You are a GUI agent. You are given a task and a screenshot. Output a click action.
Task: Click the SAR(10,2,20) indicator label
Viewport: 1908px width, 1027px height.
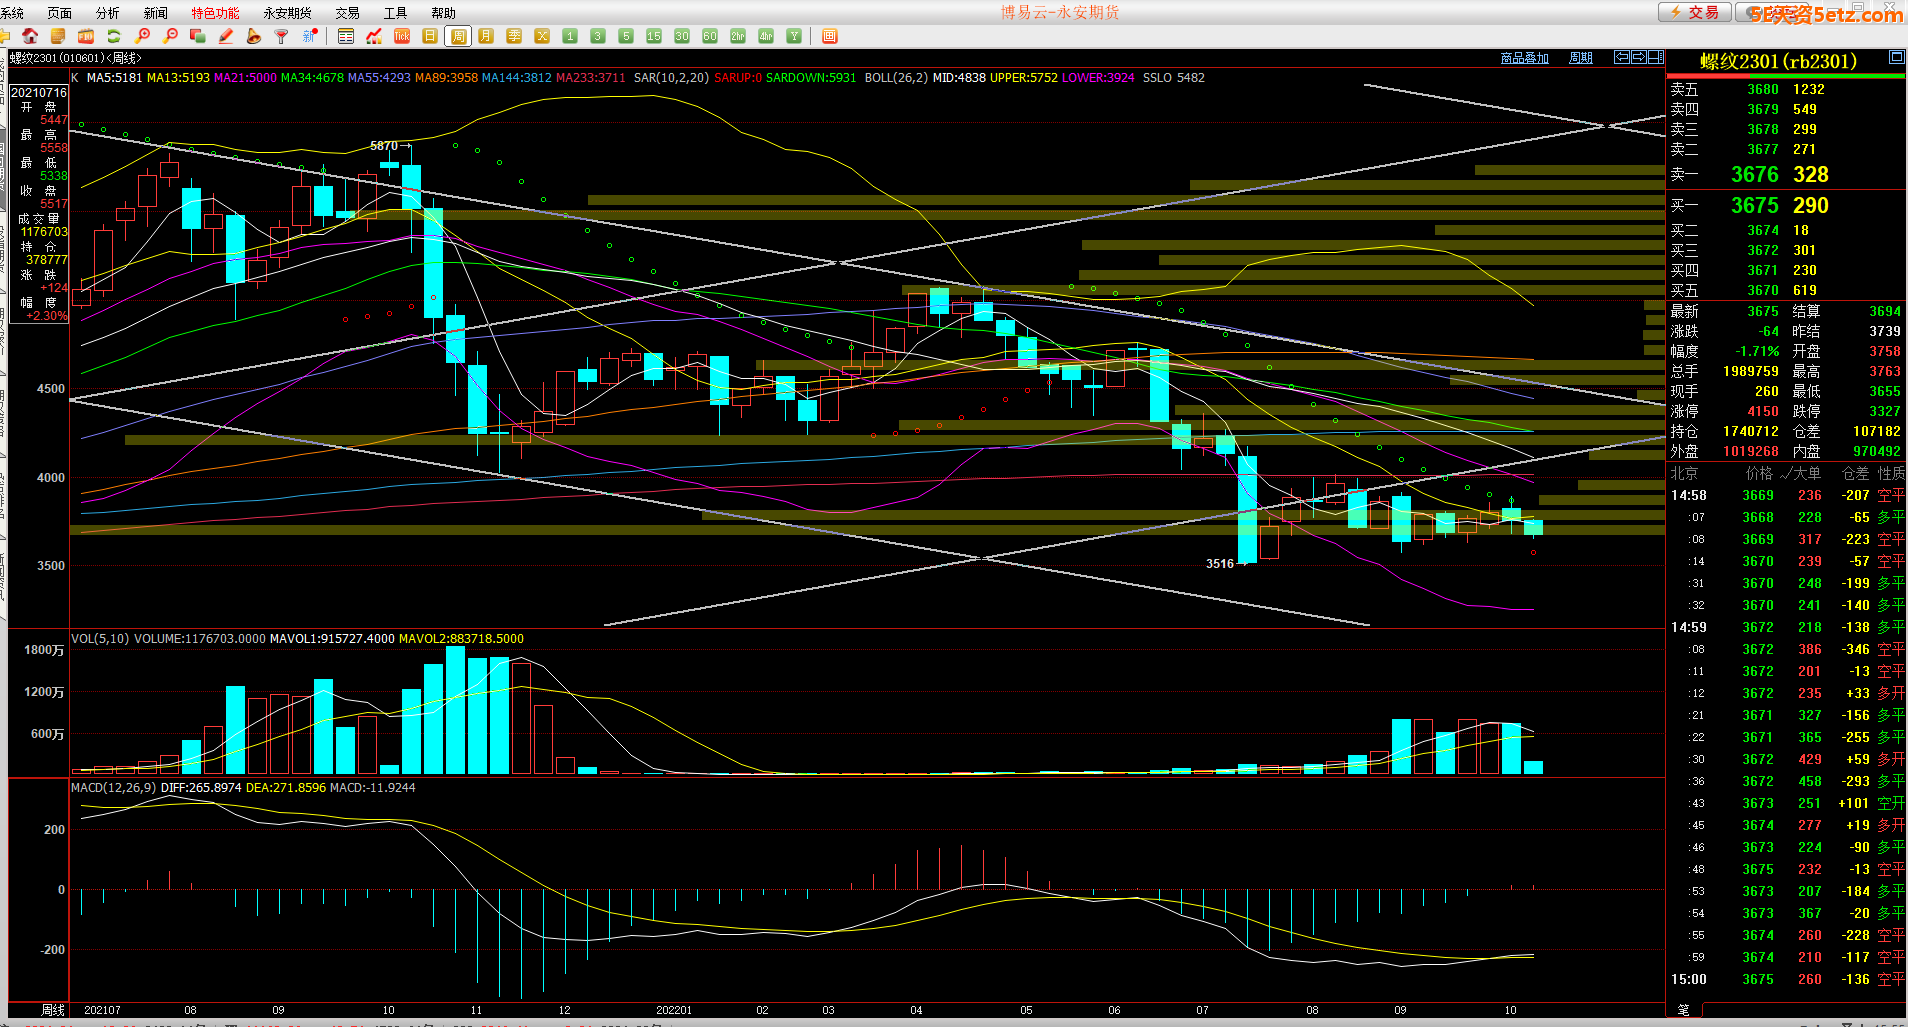pyautogui.click(x=671, y=77)
